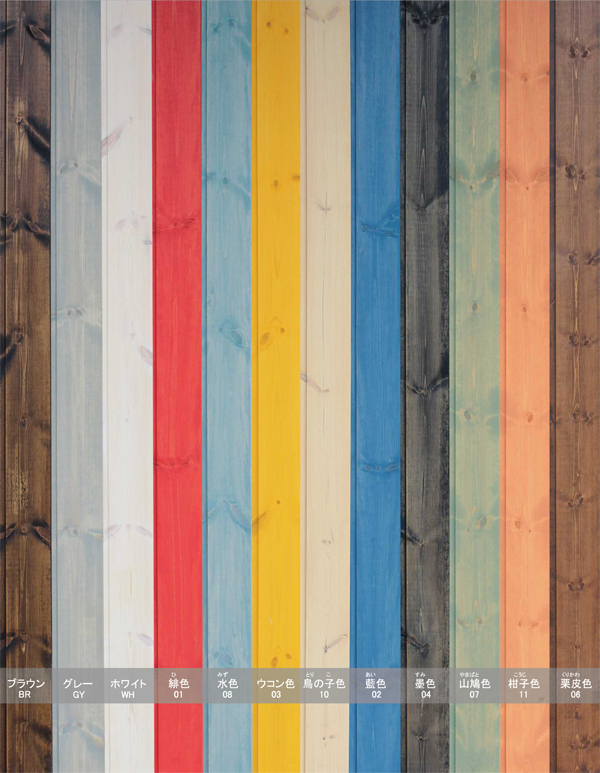Screen dimensions: 600x773
Task: Click the 藍色 02 label
Action: point(376,687)
